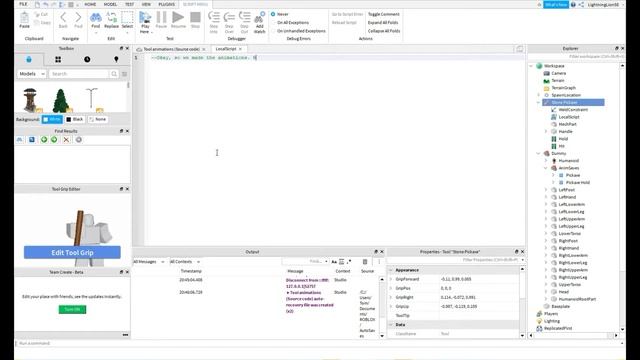The width and height of the screenshot is (640, 360).
Task: Click the Resume test icon
Action: (178, 17)
